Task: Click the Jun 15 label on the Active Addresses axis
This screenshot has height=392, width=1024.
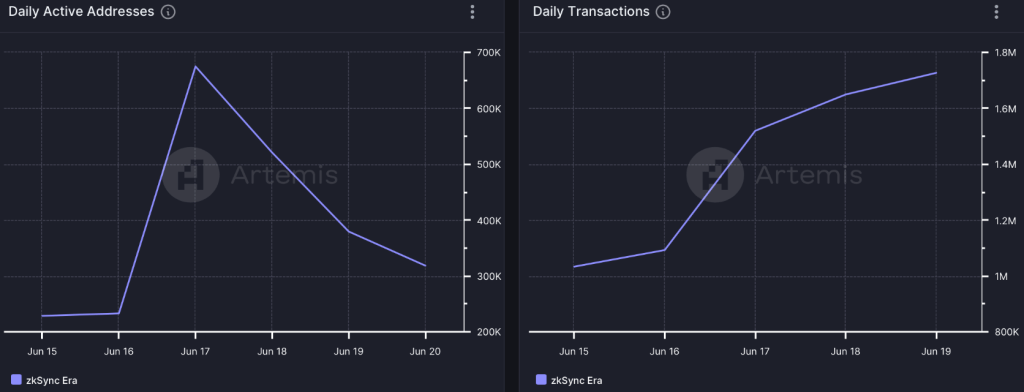Action: (42, 351)
